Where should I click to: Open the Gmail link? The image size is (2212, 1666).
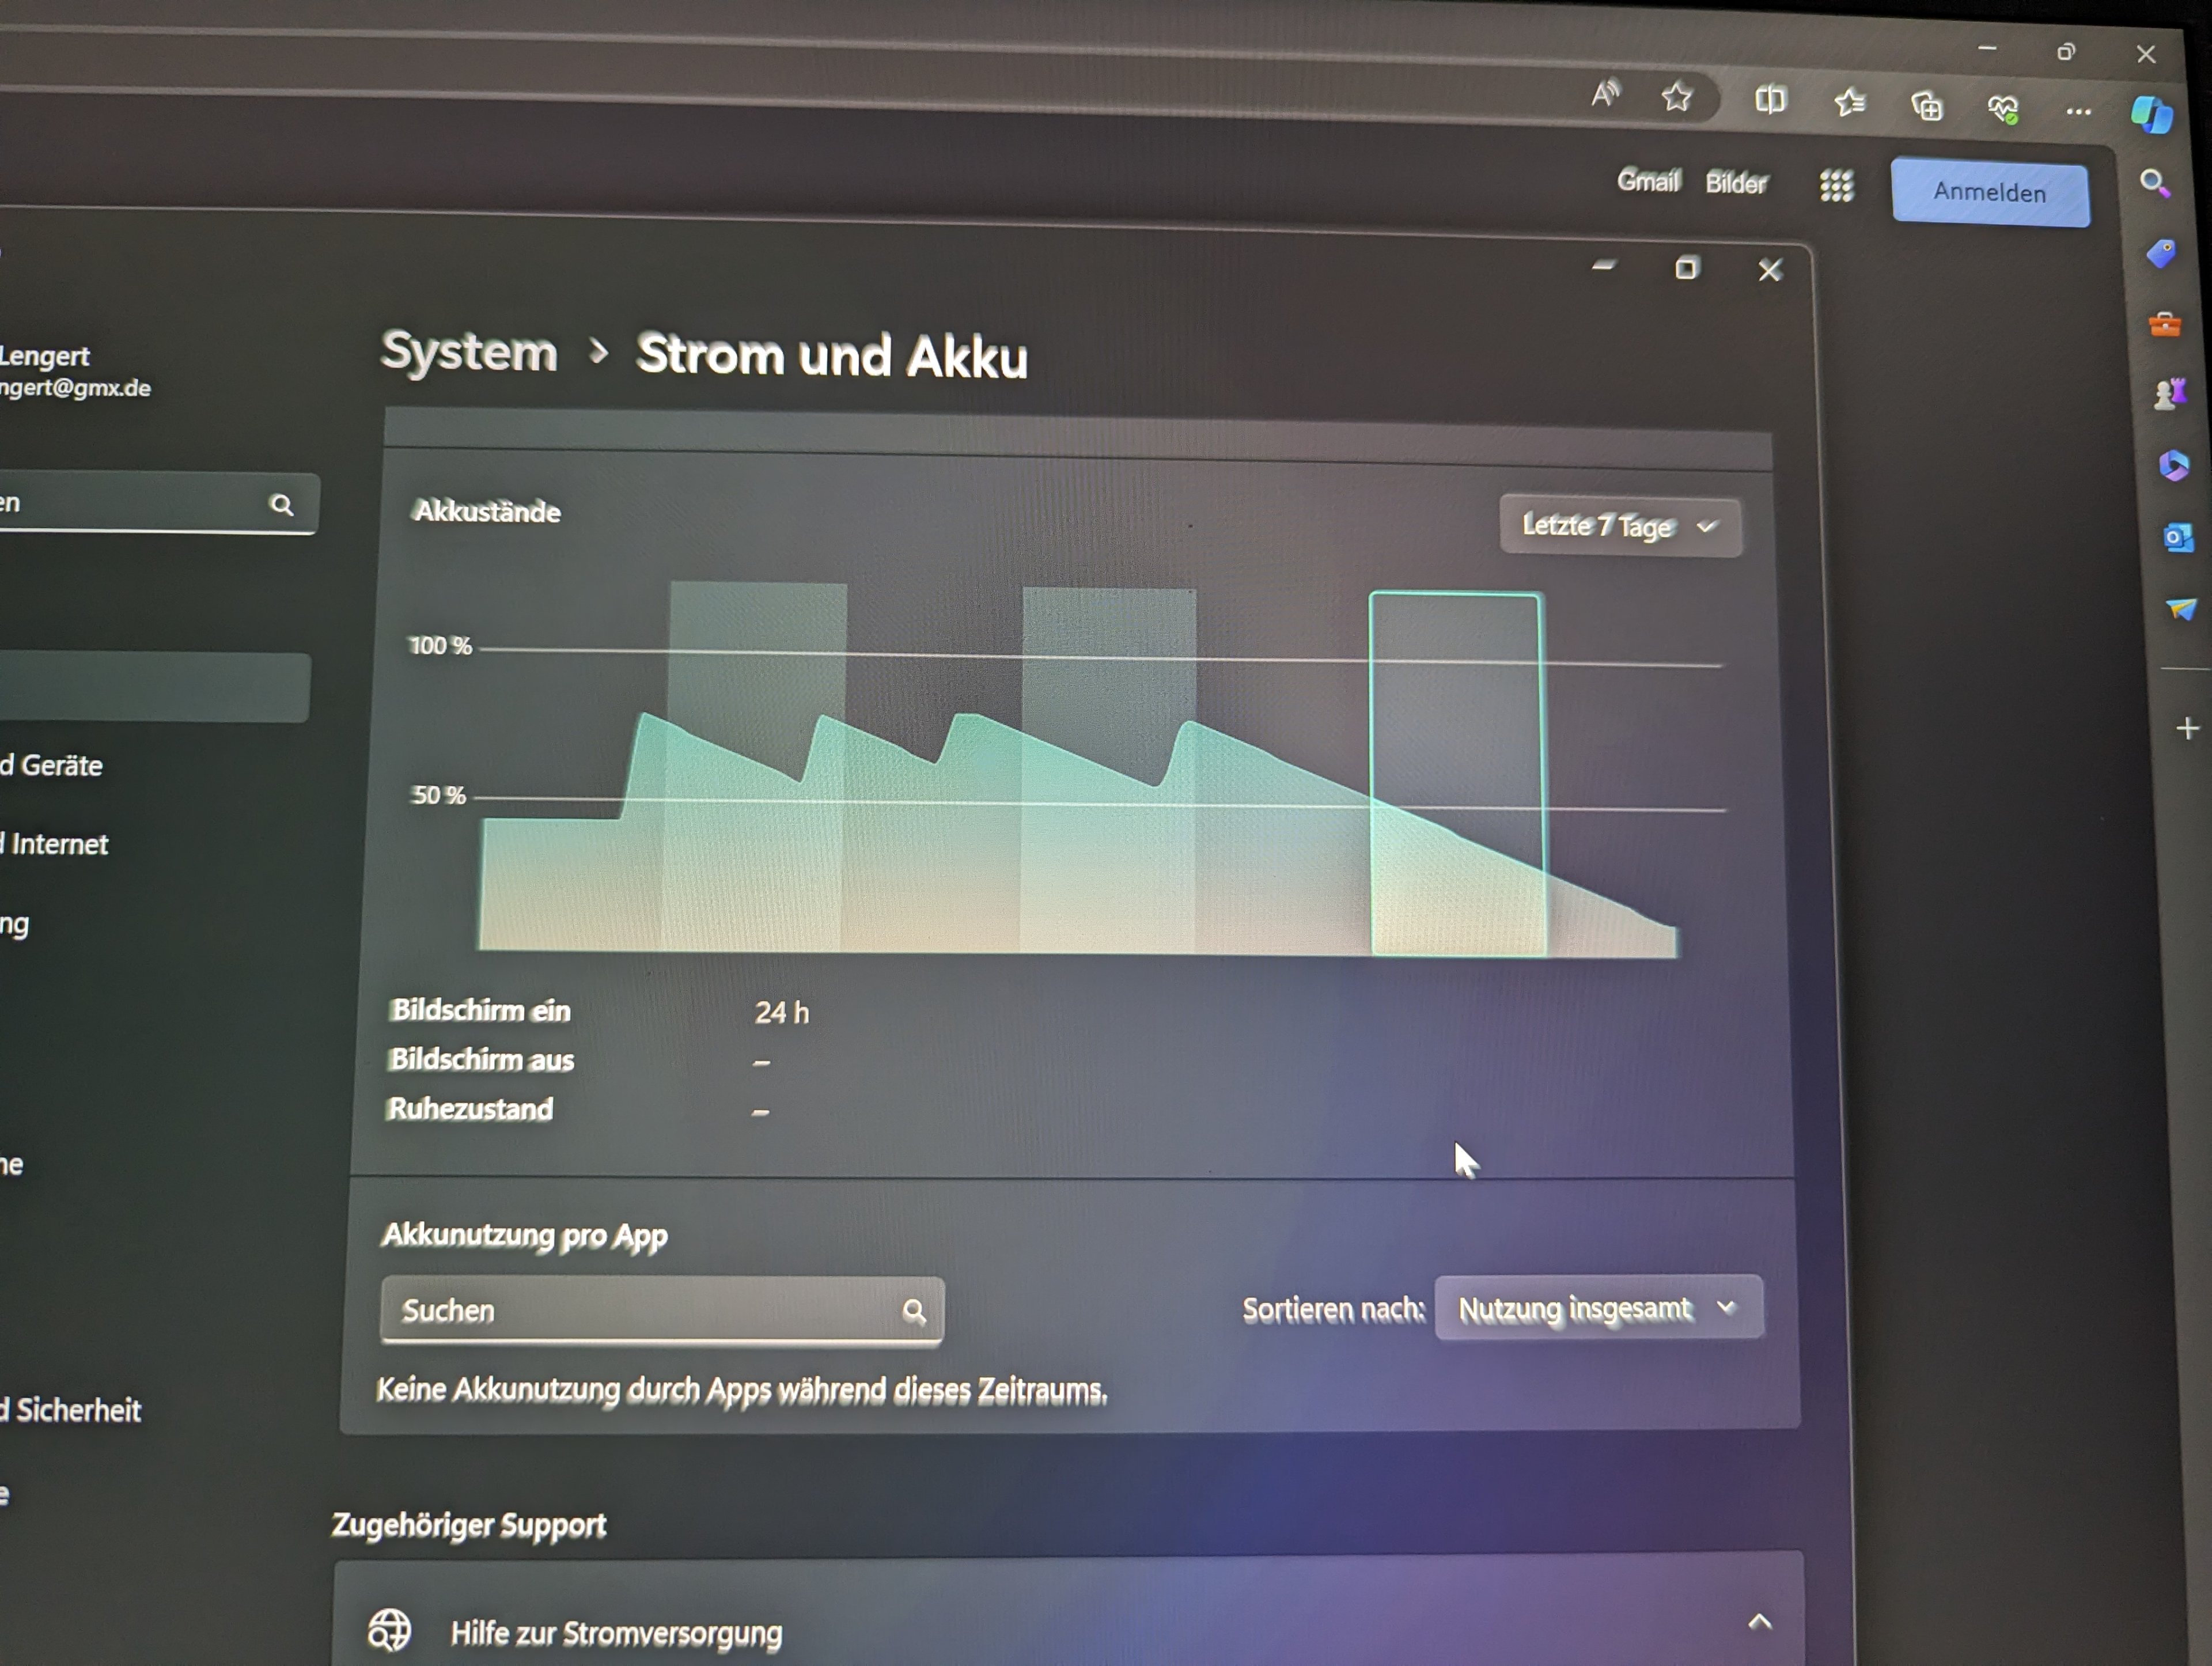[x=1648, y=181]
